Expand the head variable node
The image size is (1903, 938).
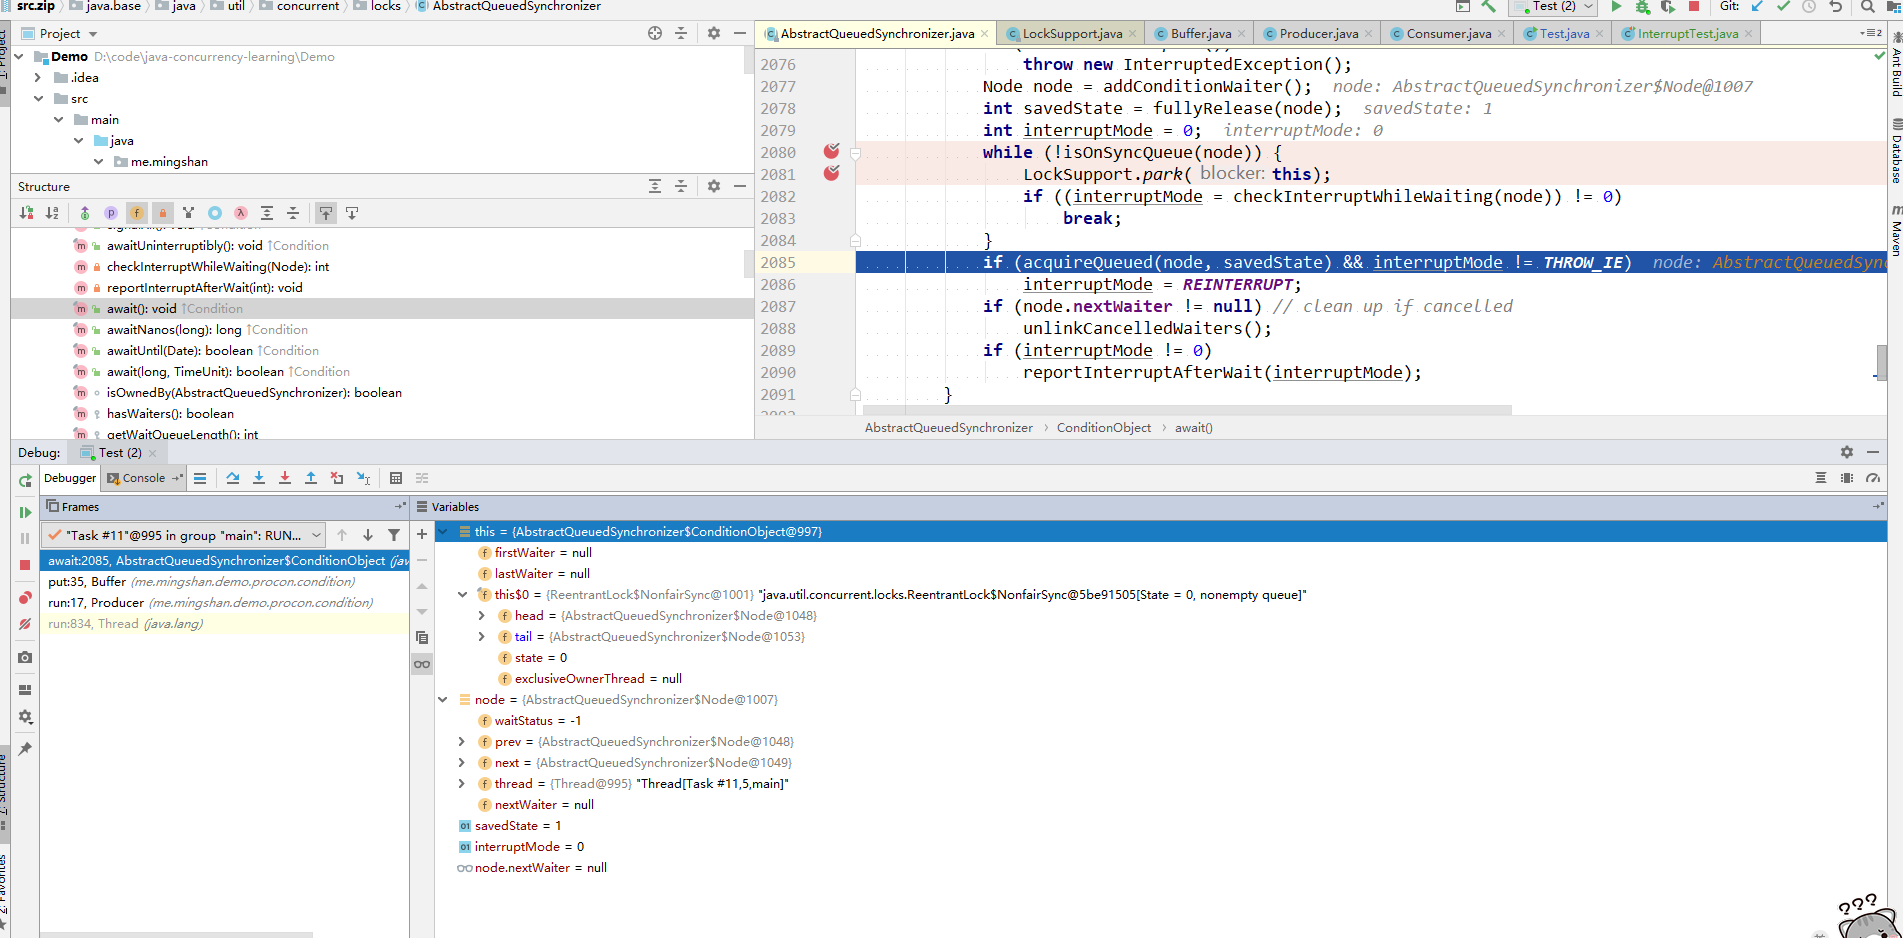(482, 615)
